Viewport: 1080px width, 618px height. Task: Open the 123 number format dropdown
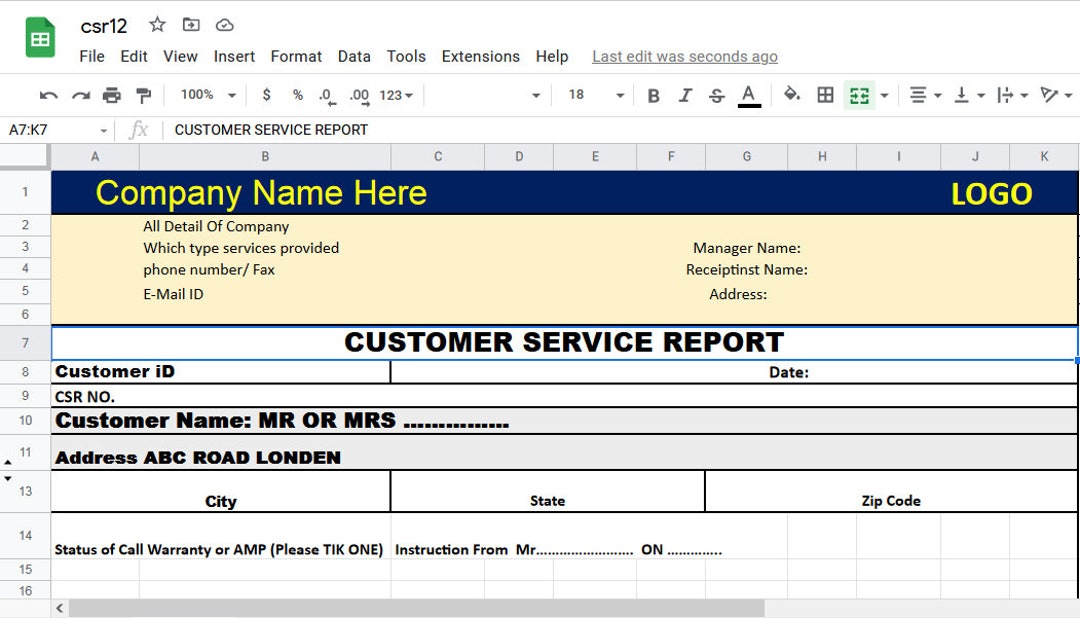coord(390,96)
